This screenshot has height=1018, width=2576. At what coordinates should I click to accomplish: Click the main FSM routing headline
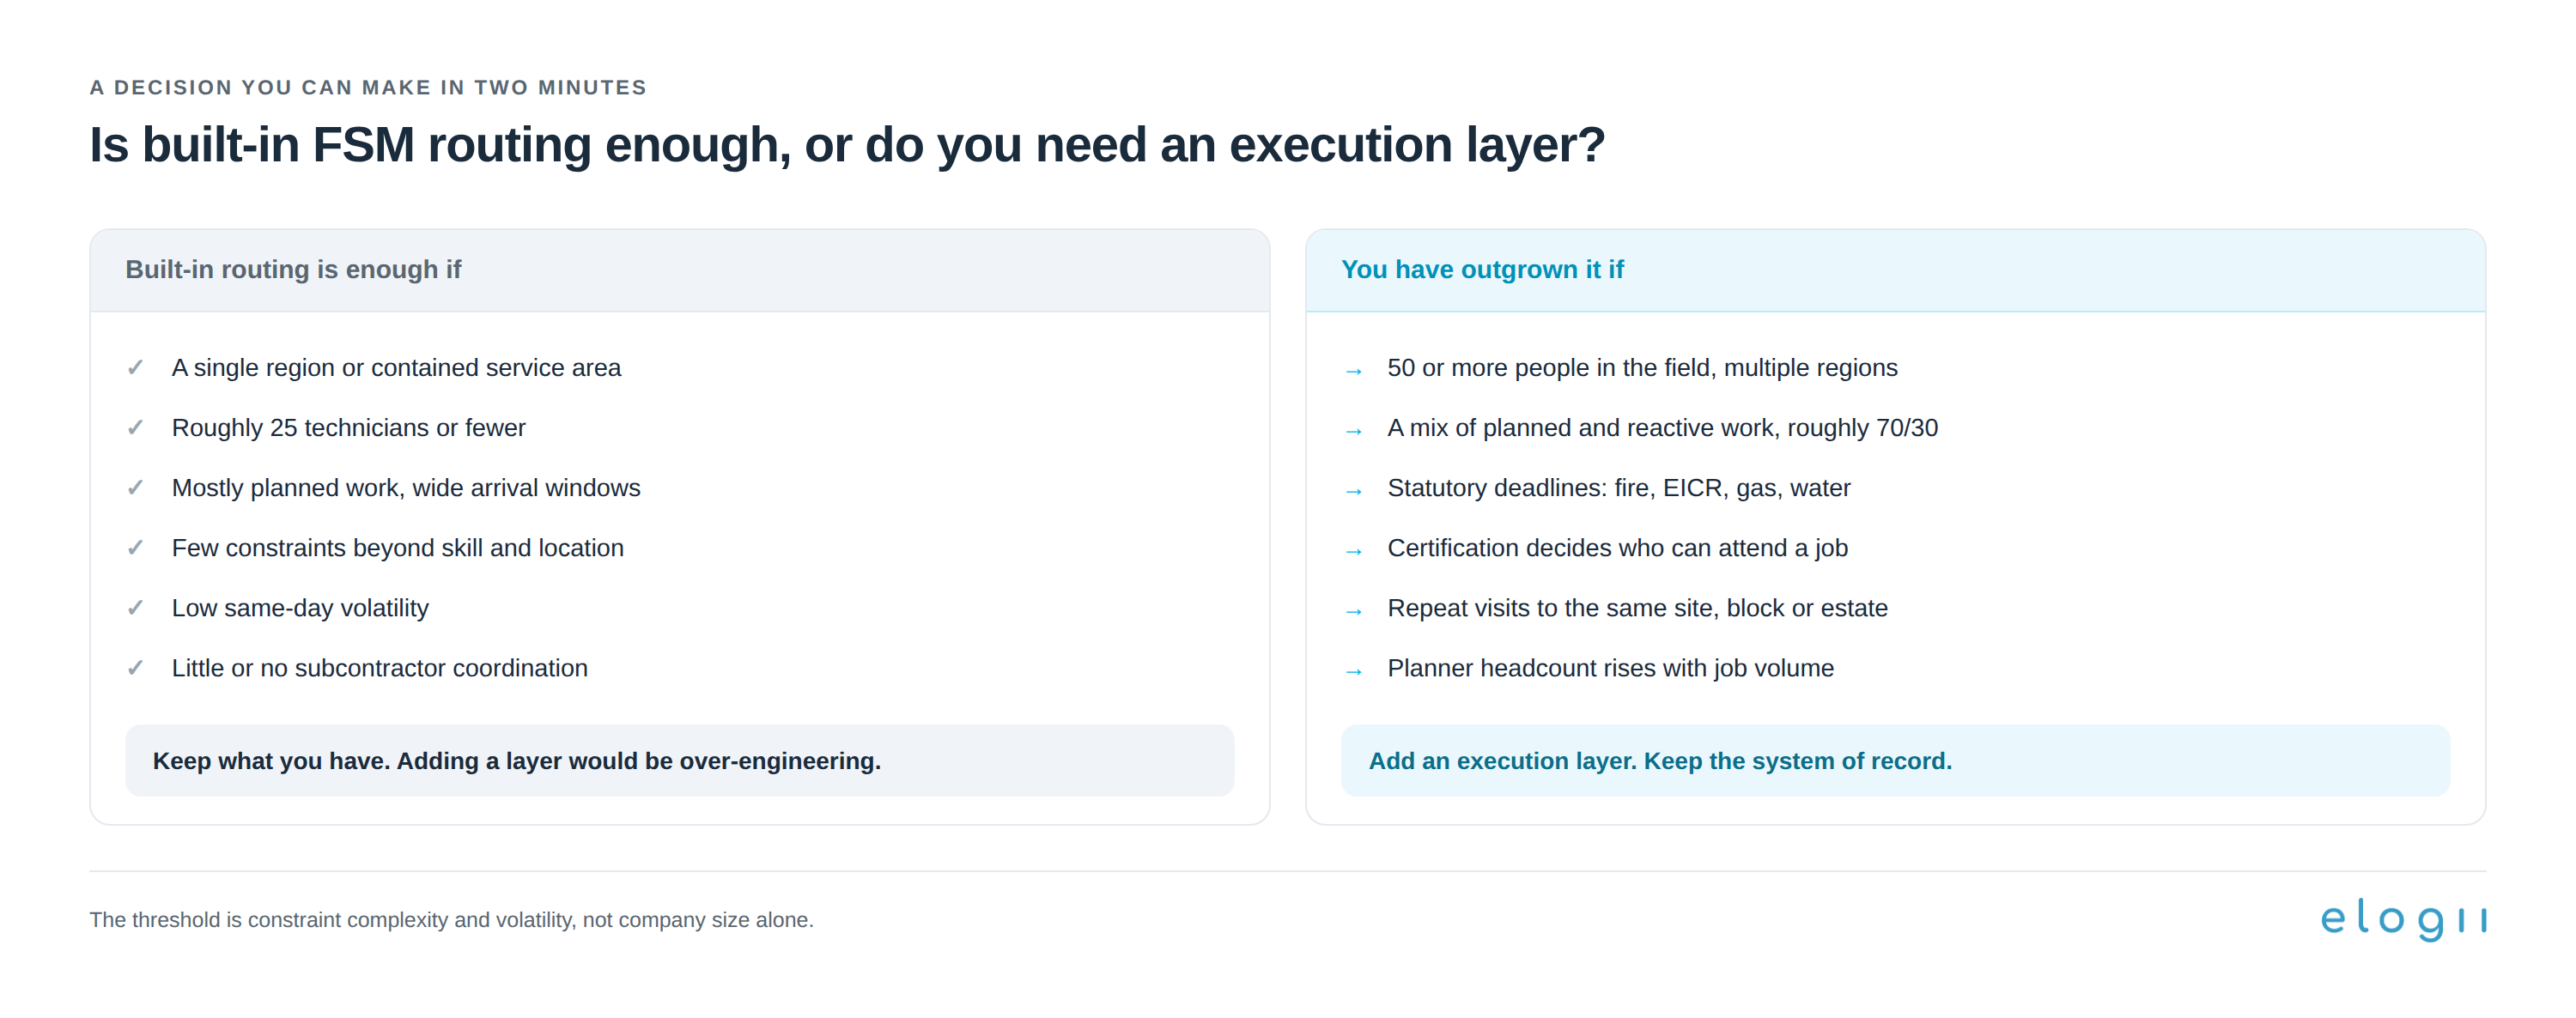847,145
